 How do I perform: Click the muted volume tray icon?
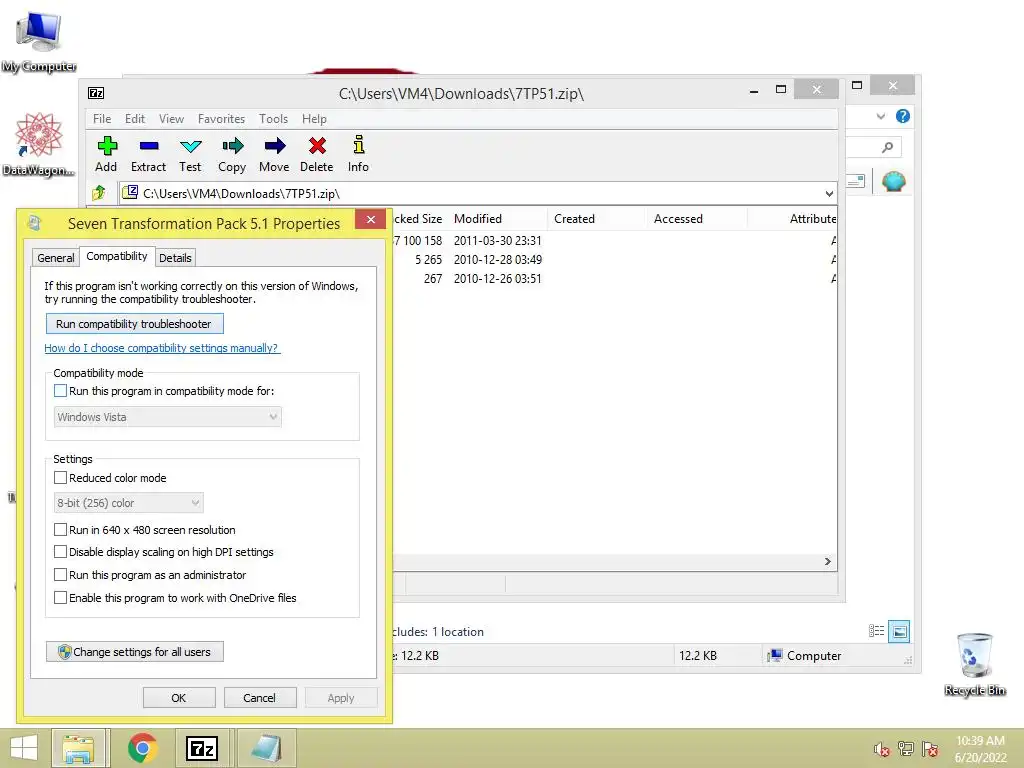coord(882,750)
